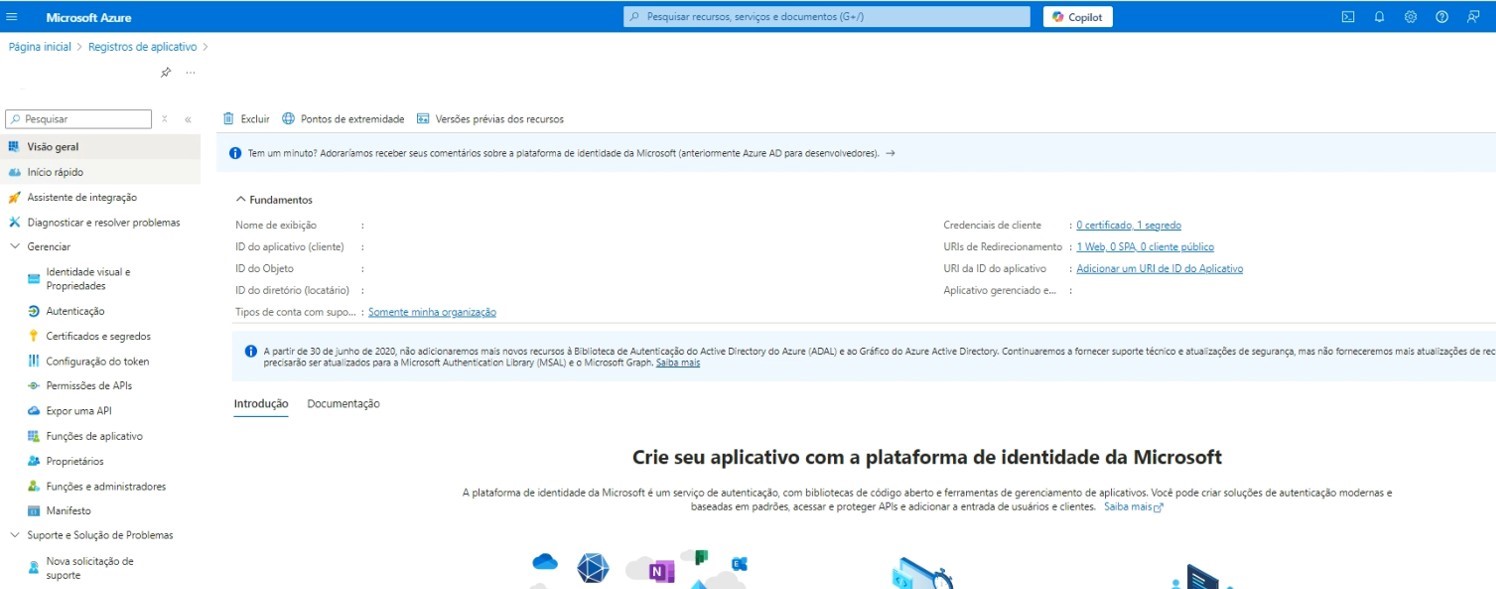Open Início rápido menu item
The height and width of the screenshot is (589, 1496).
click(x=100, y=172)
